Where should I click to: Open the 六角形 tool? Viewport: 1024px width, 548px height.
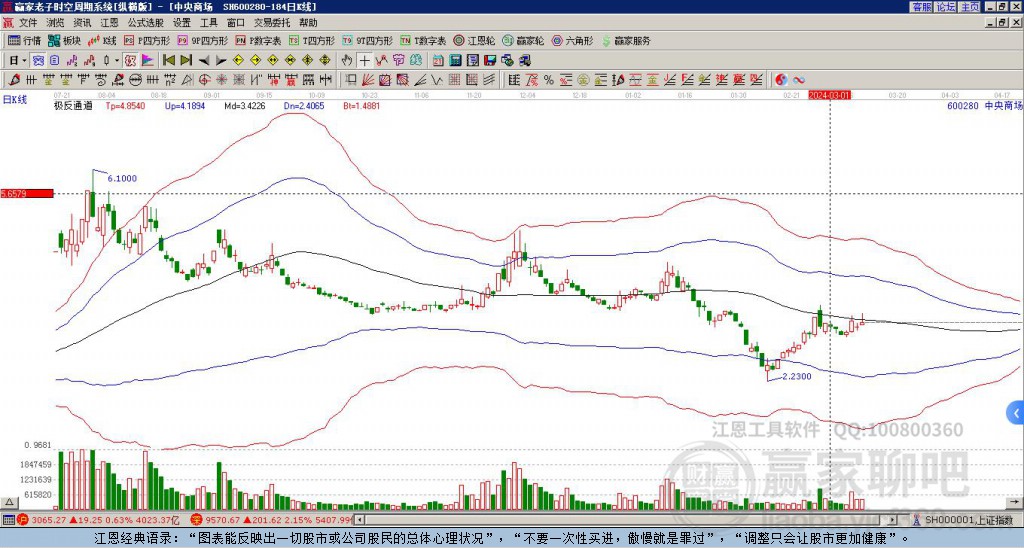(x=573, y=40)
